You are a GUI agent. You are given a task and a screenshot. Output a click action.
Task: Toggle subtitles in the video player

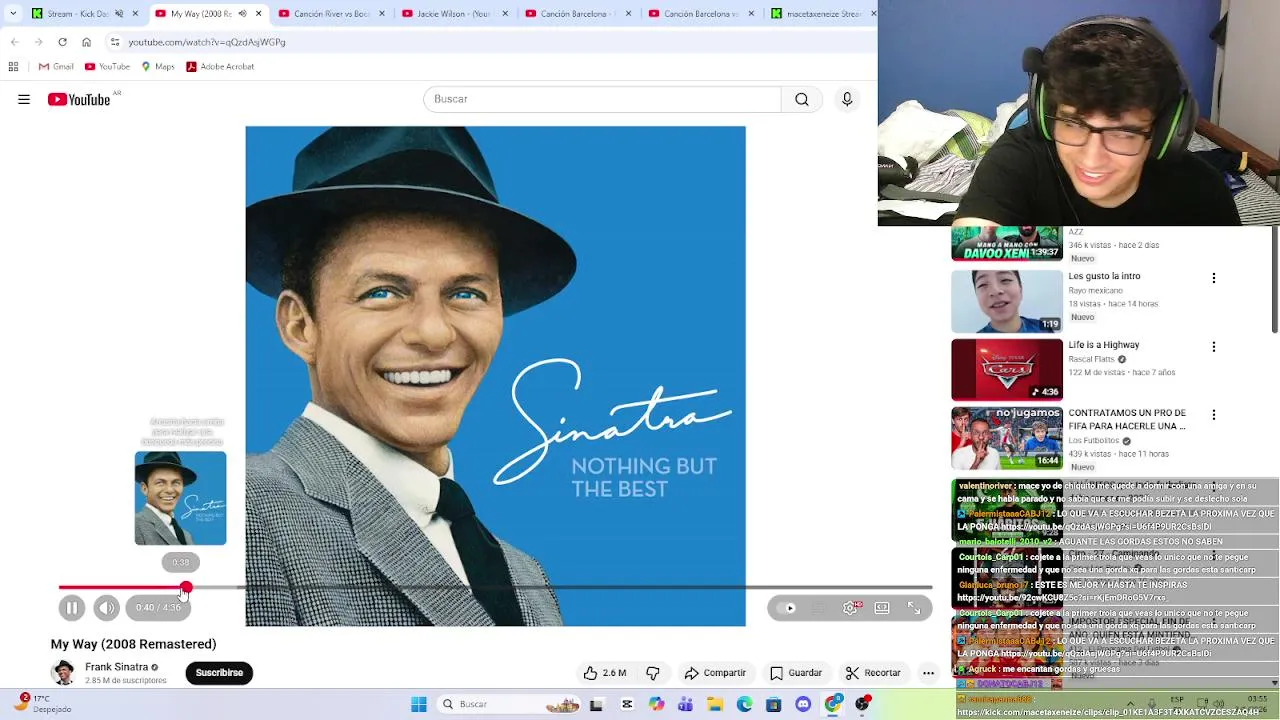[819, 608]
